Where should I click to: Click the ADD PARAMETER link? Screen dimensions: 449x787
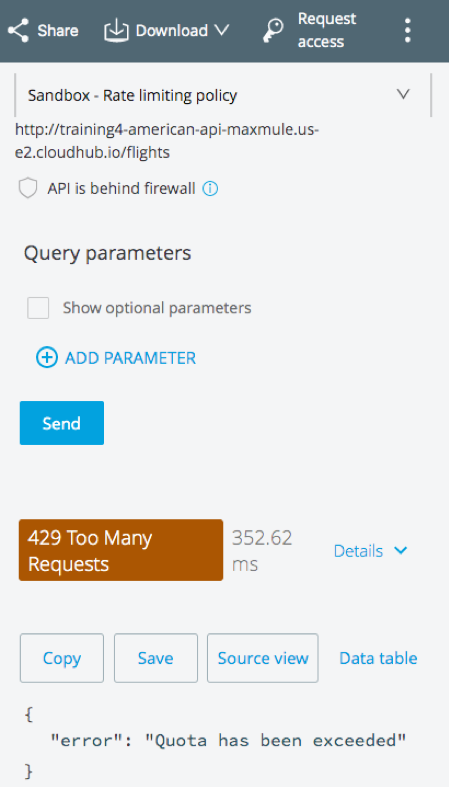click(130, 358)
